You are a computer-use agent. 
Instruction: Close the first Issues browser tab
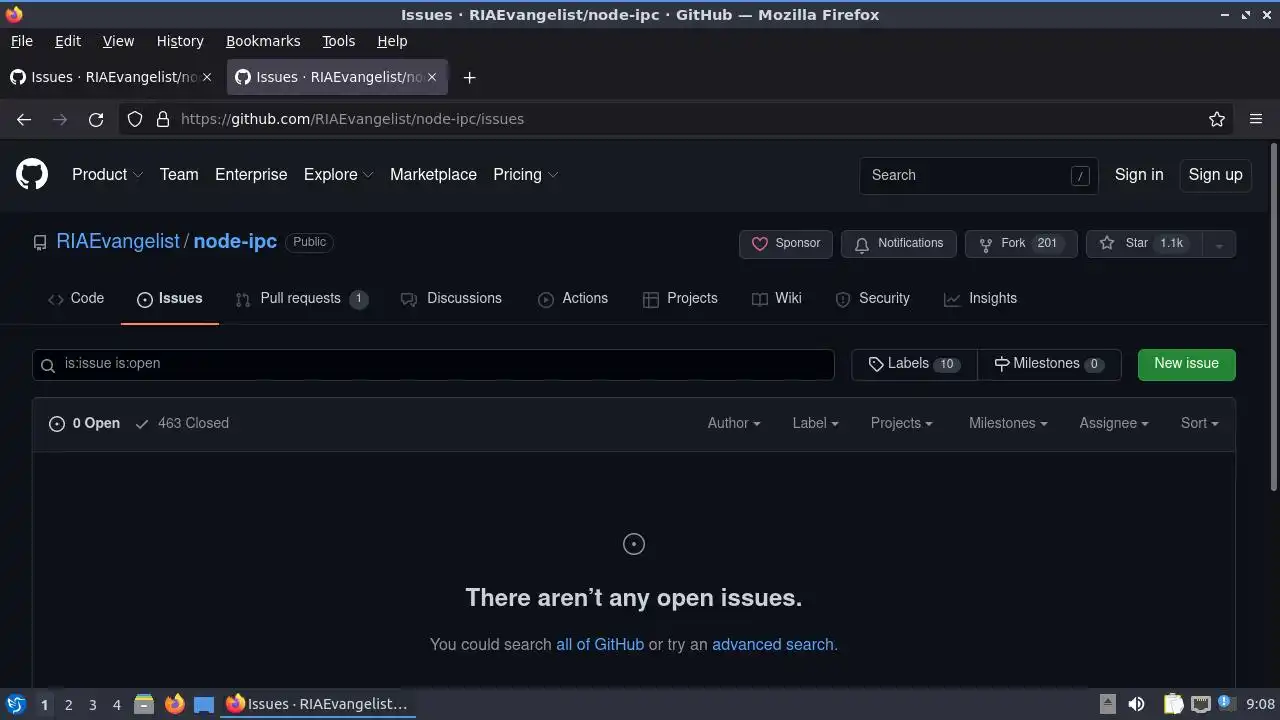pyautogui.click(x=207, y=77)
